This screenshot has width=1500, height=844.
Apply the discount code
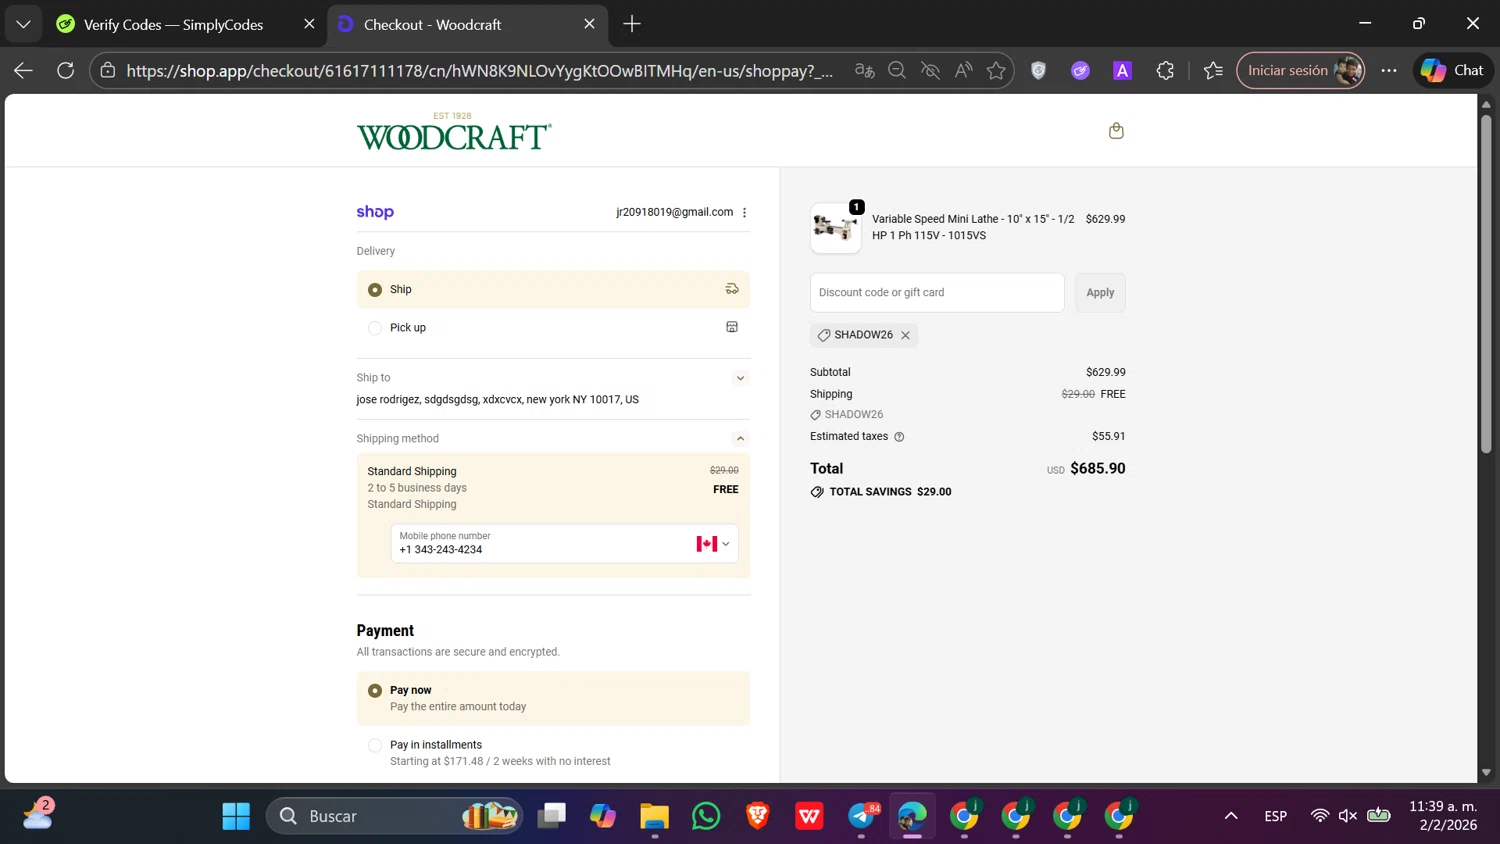coord(1100,293)
